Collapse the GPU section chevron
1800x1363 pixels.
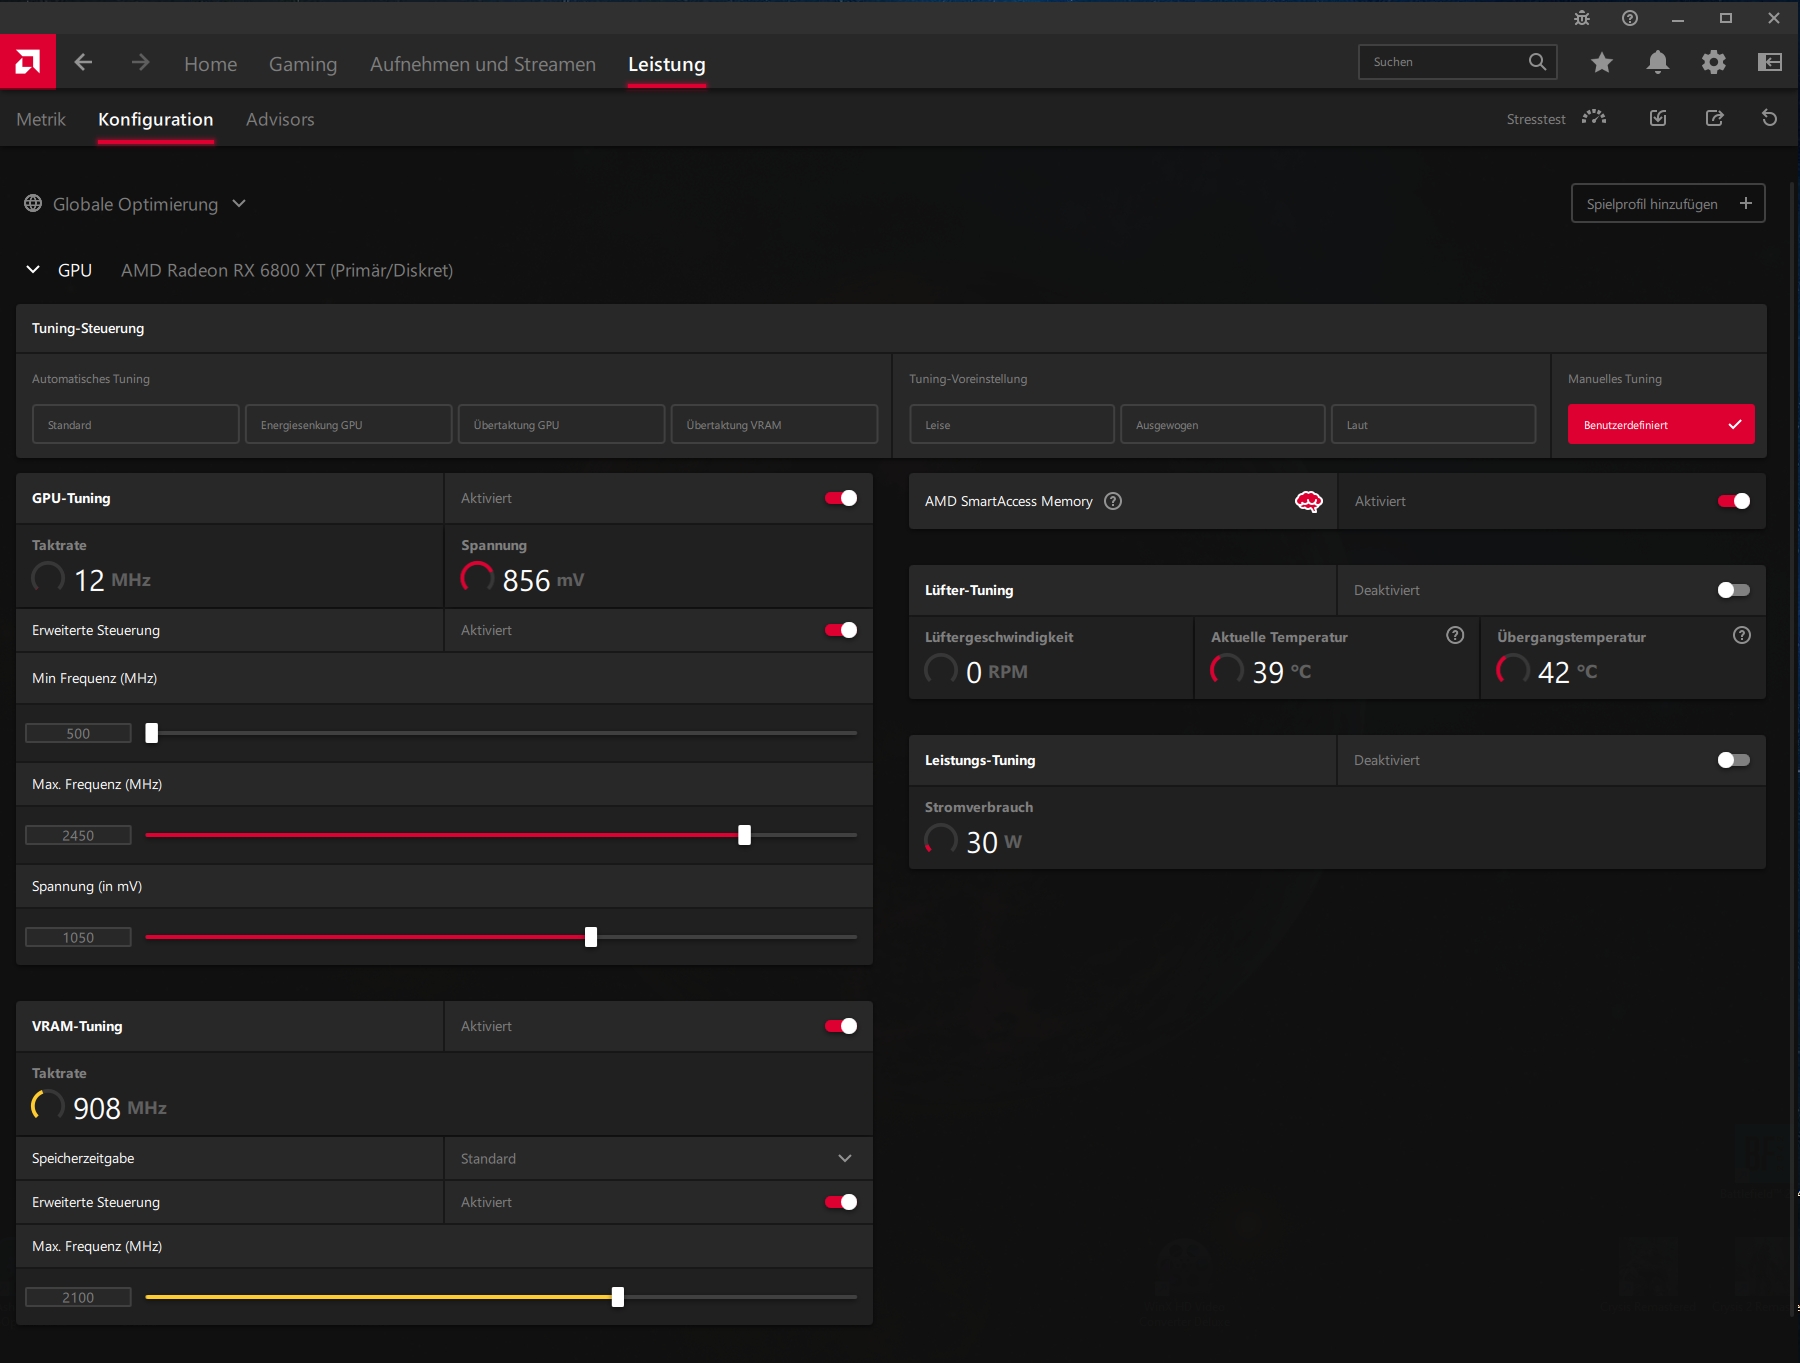(33, 269)
